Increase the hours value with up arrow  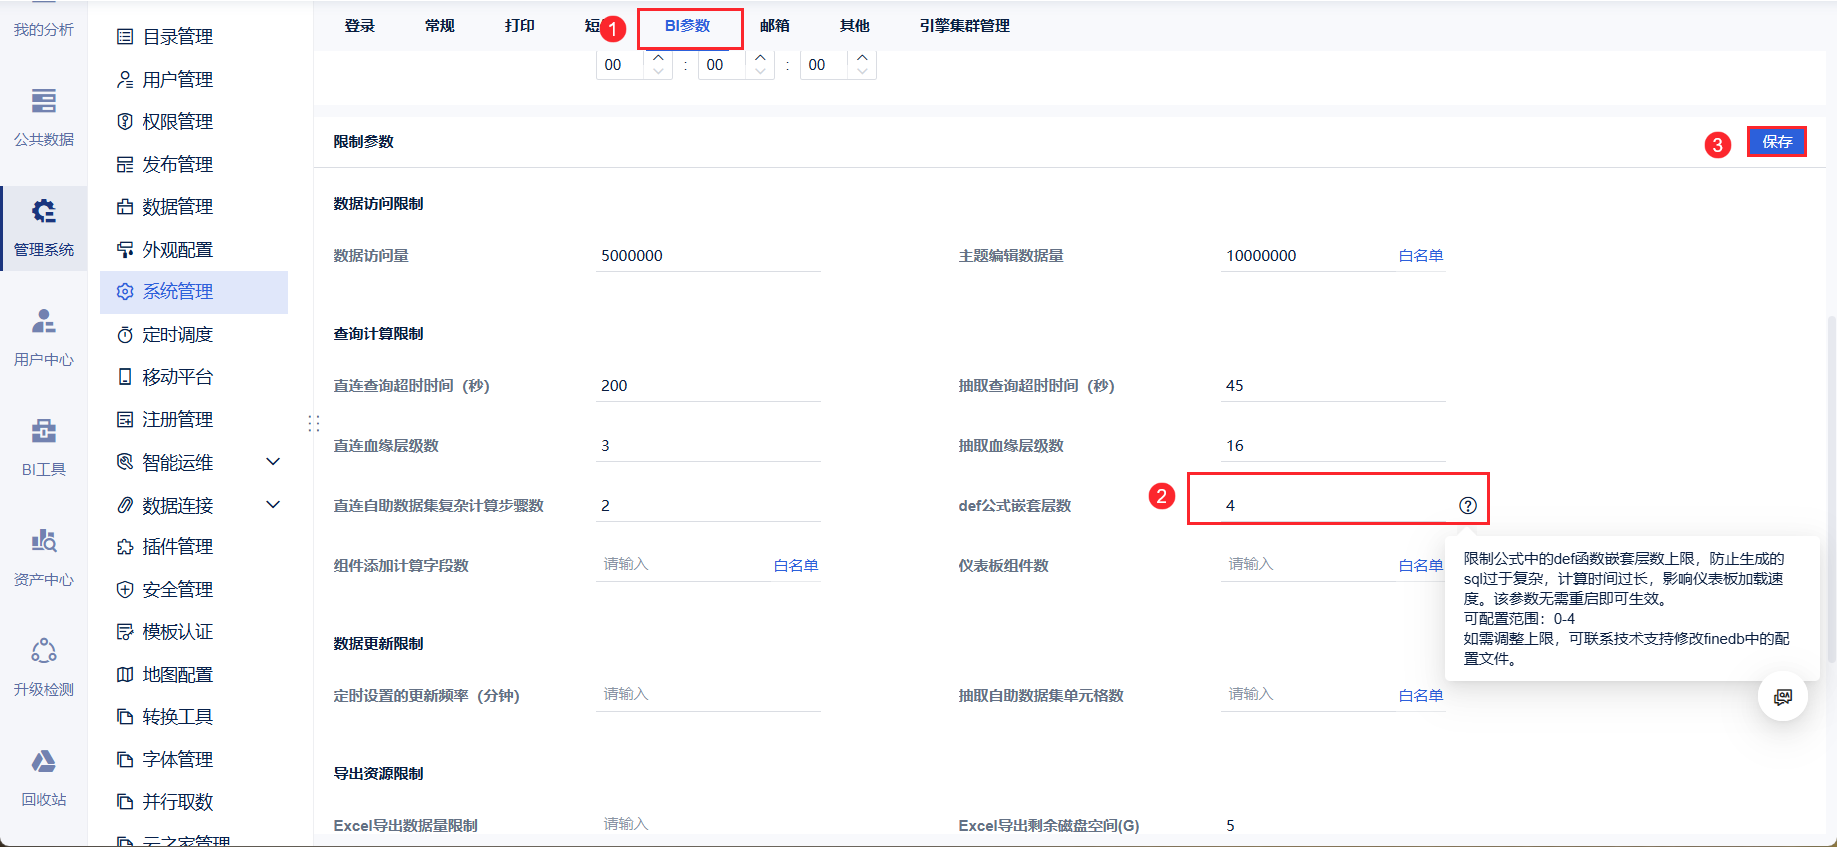point(658,57)
